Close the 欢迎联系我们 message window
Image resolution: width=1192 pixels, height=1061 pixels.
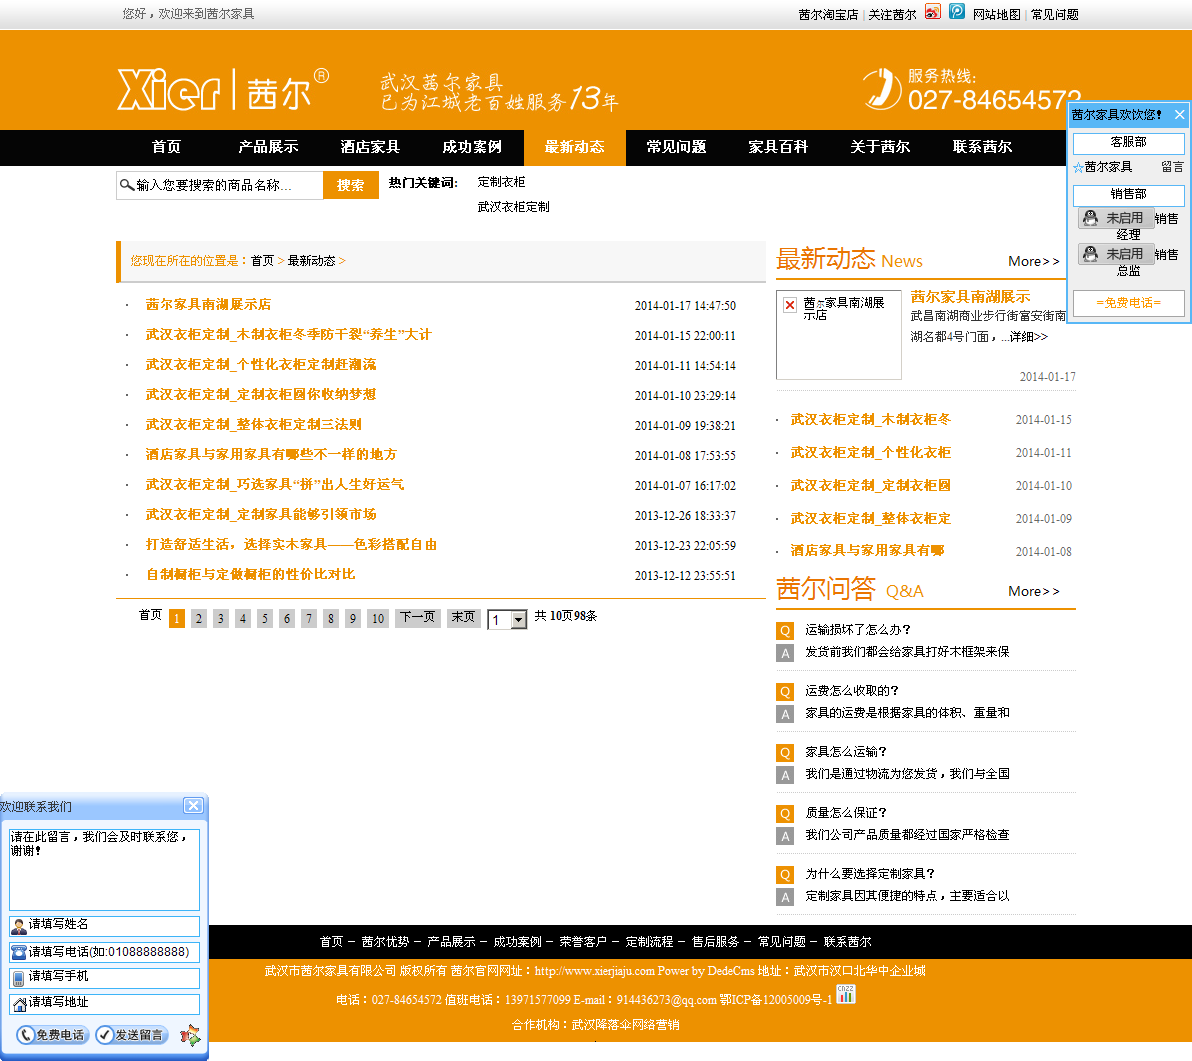[x=193, y=806]
